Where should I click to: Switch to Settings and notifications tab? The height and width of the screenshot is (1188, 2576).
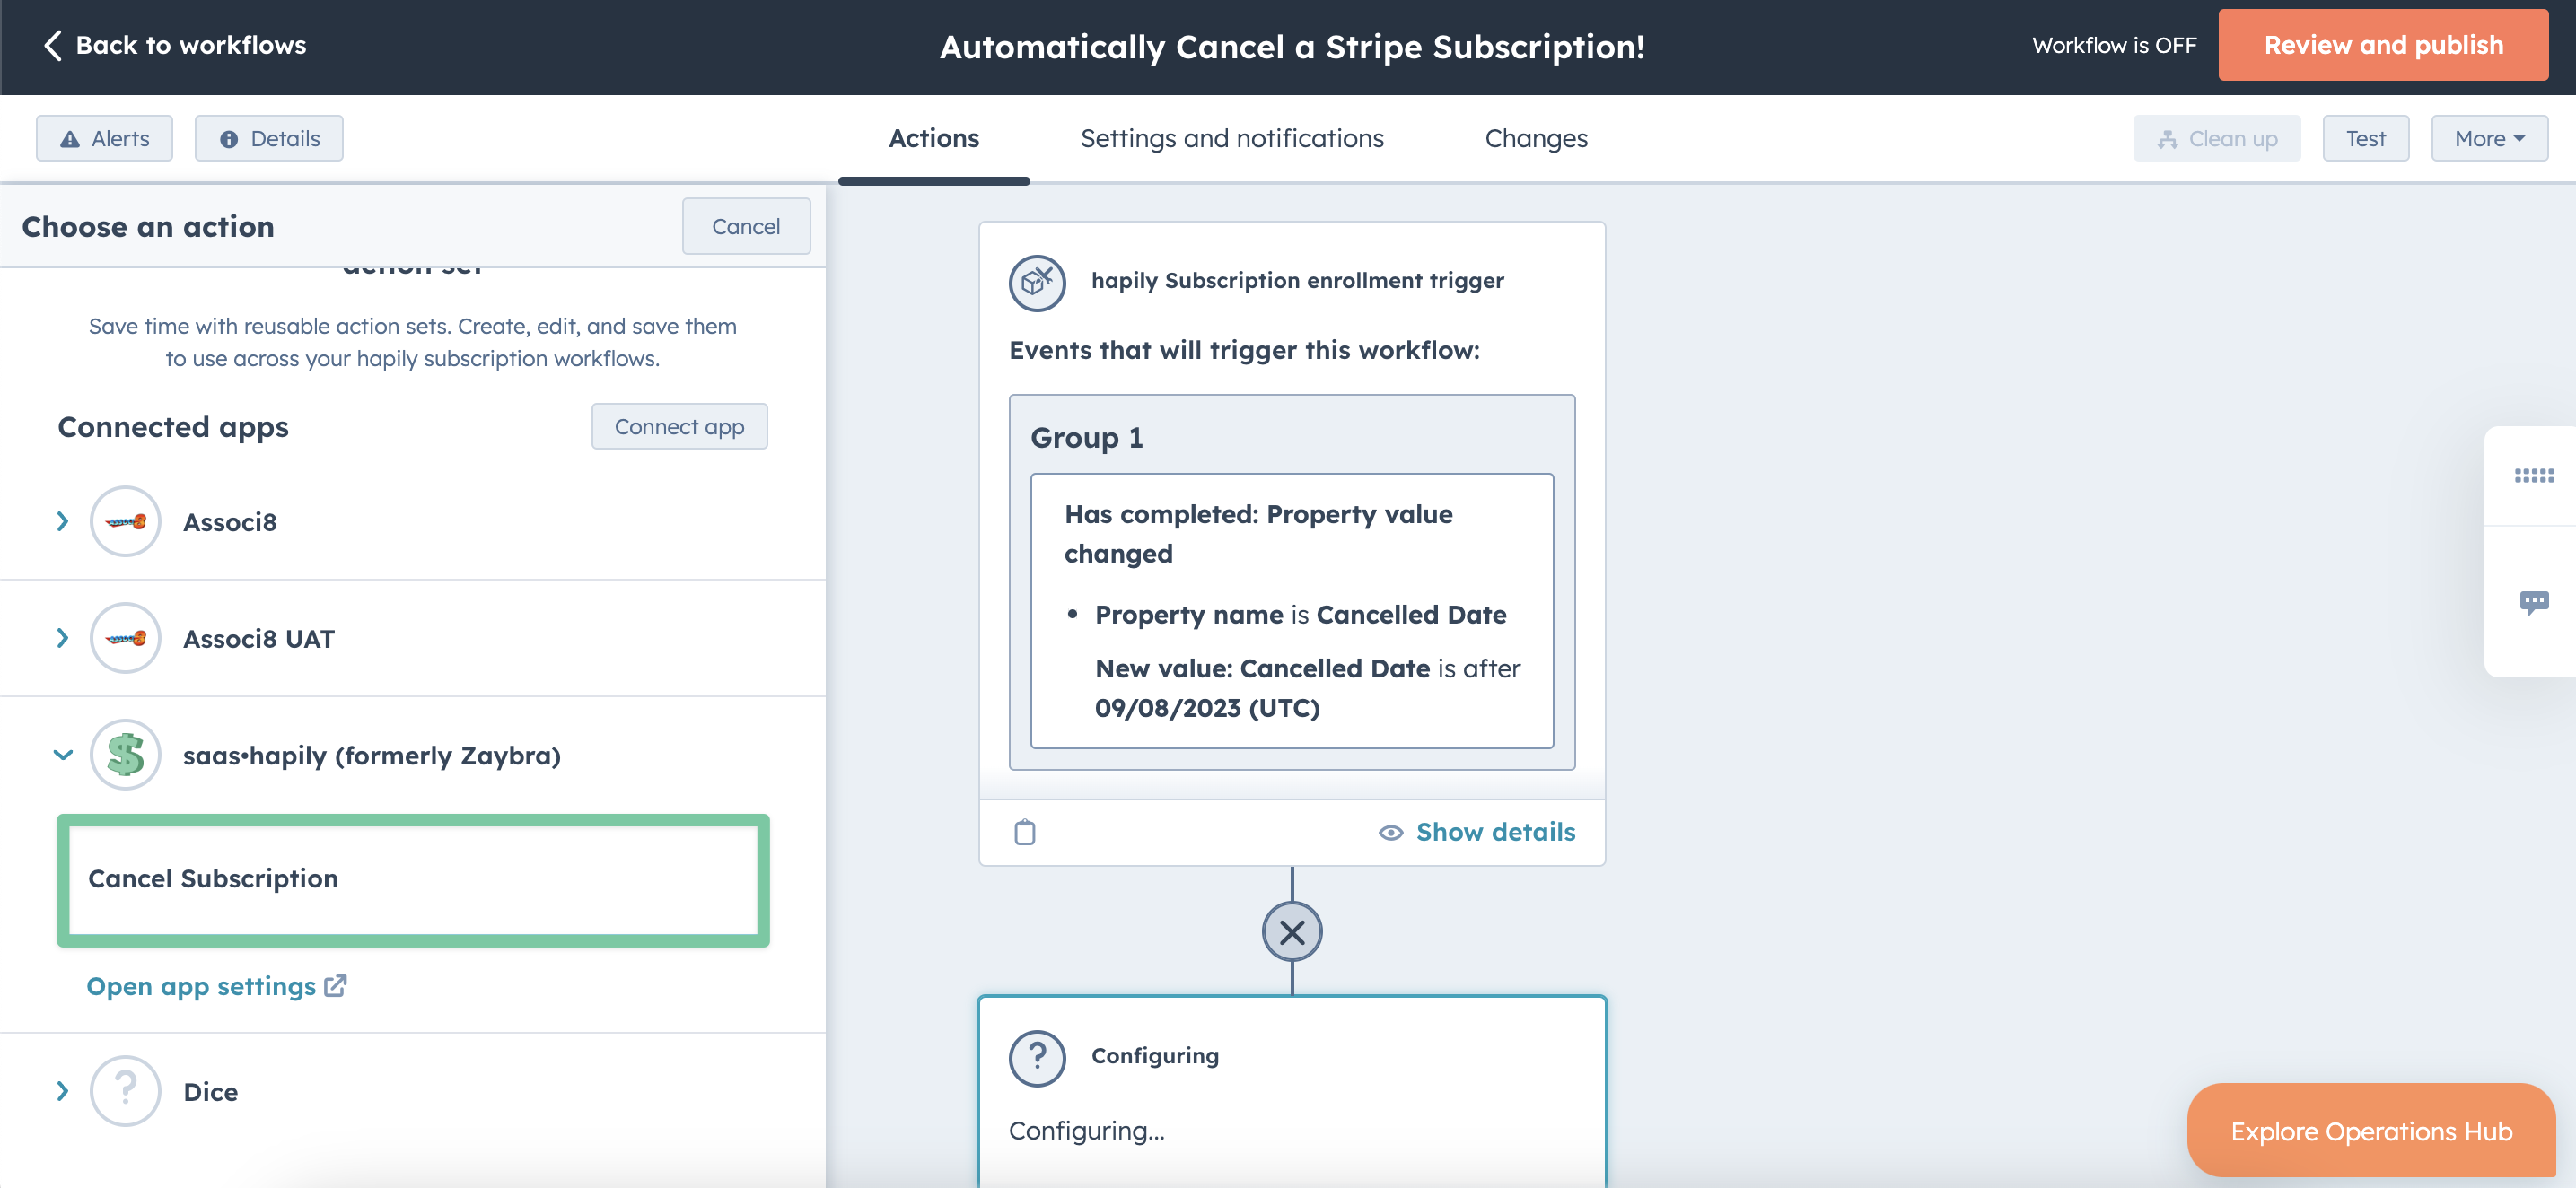coord(1232,139)
